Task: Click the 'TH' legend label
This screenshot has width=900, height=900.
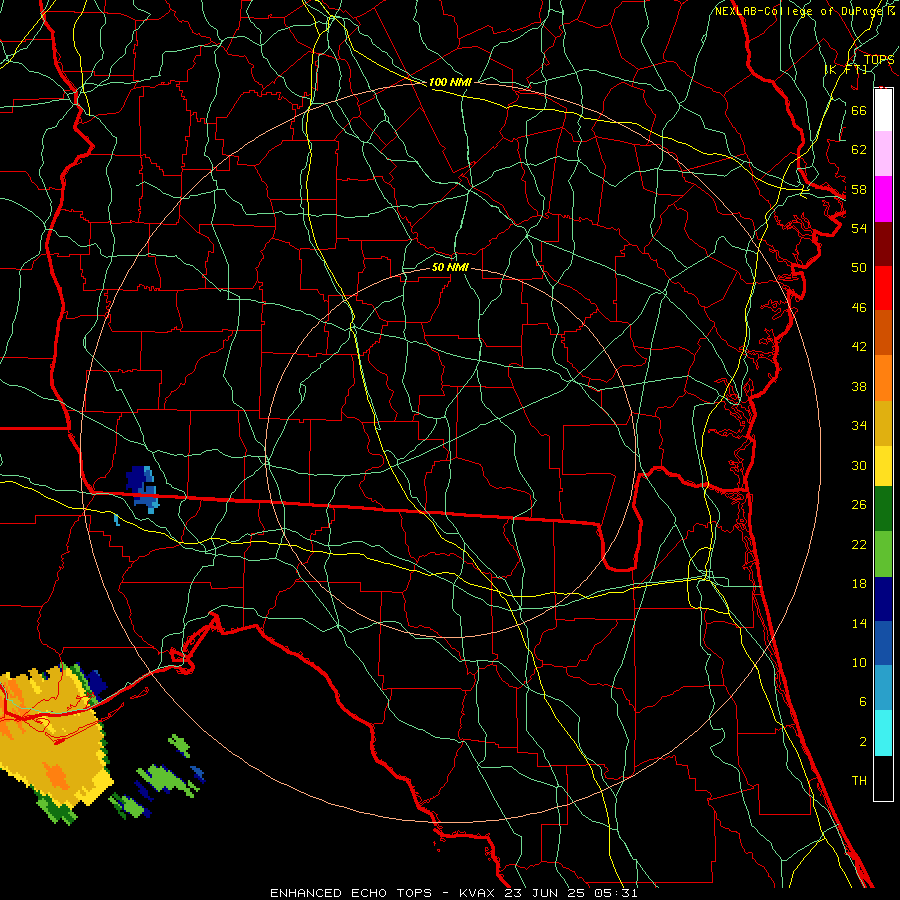Action: click(859, 780)
